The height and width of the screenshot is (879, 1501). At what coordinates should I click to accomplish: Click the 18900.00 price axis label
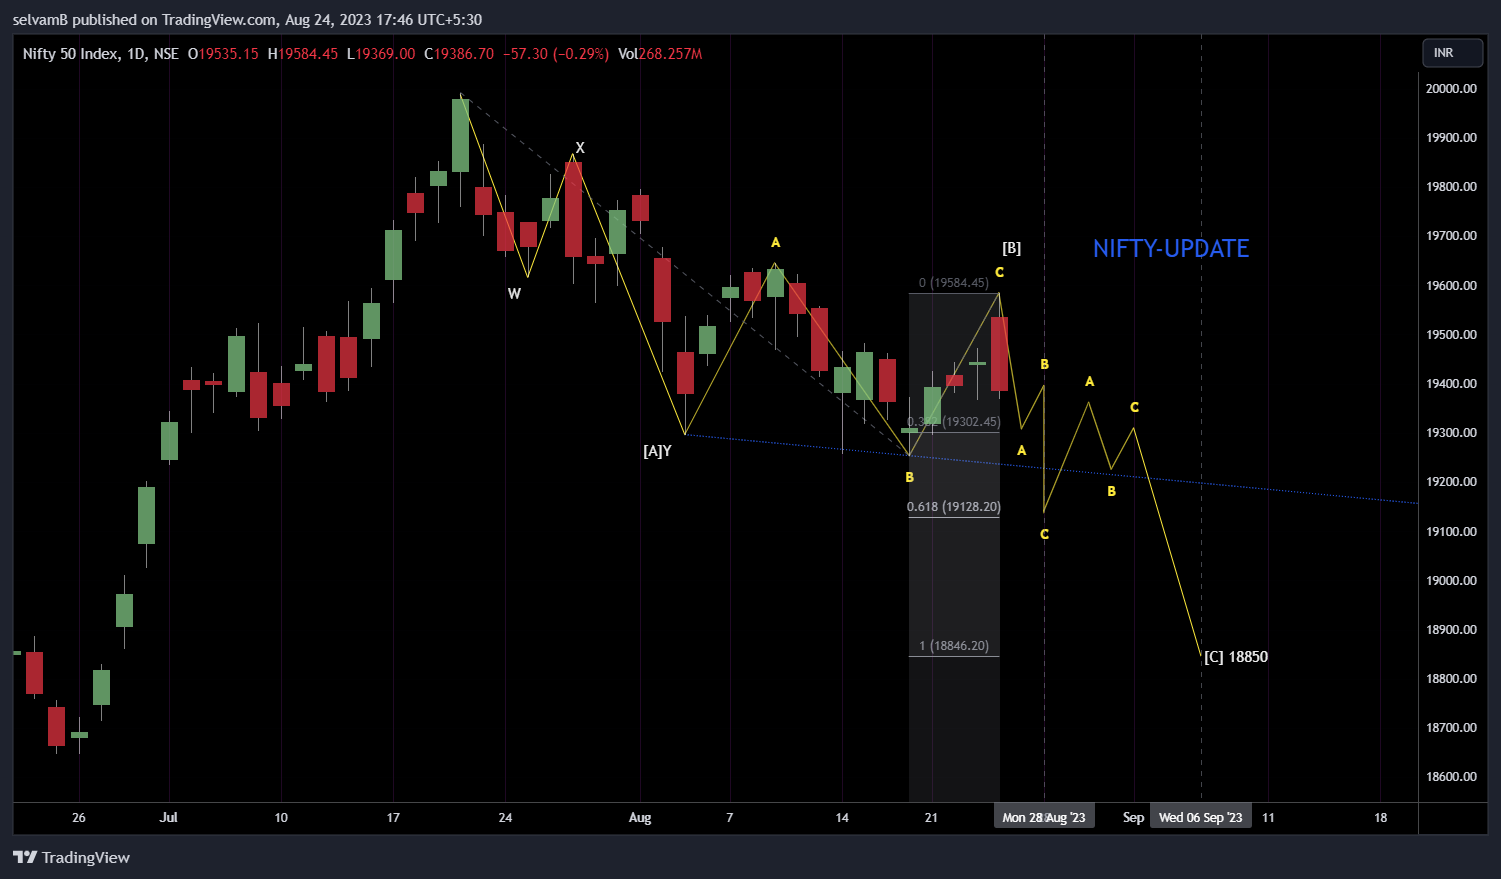pos(1451,630)
